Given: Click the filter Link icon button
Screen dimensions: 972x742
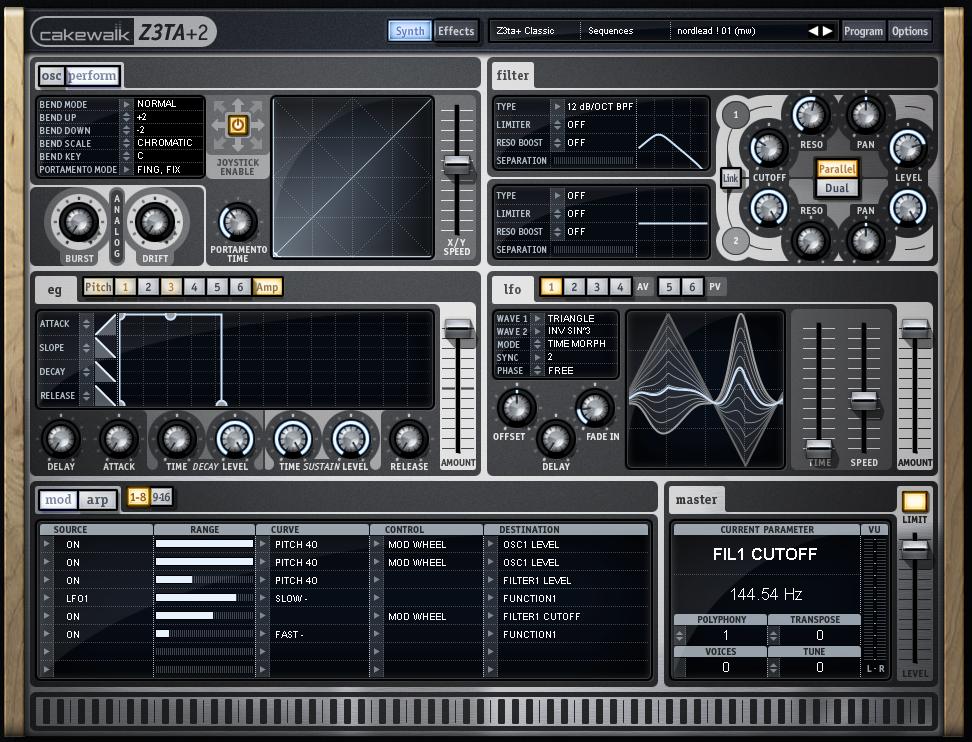Looking at the screenshot, I should click(731, 178).
